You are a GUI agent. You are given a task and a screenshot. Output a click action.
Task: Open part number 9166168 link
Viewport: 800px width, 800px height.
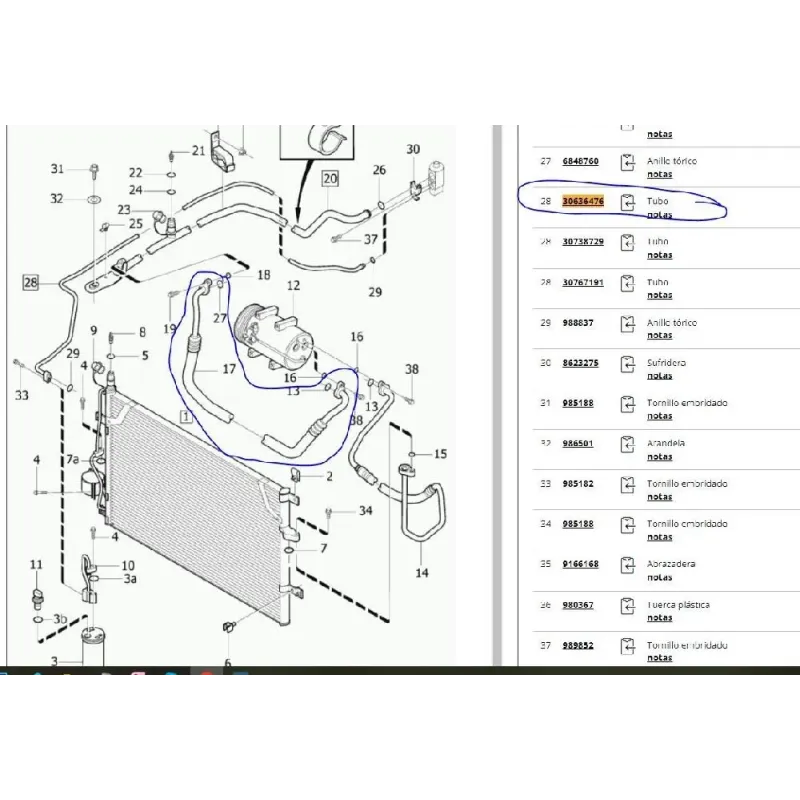click(x=580, y=564)
